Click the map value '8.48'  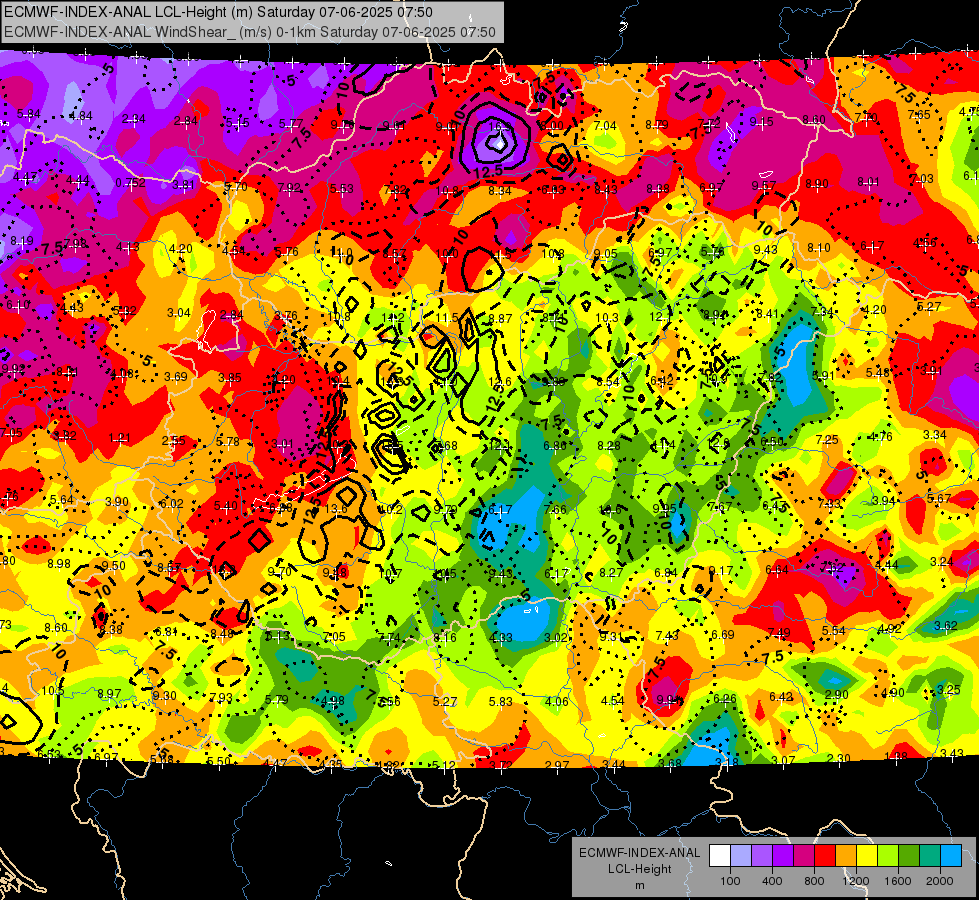pos(222,634)
